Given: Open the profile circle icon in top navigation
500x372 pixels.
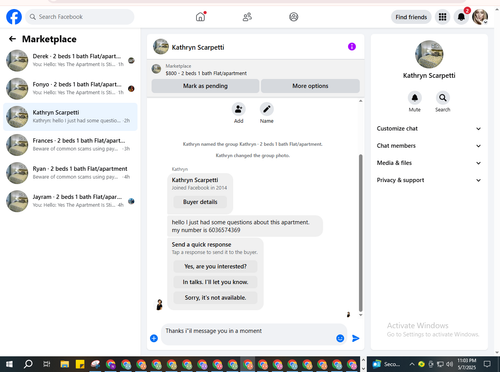Looking at the screenshot, I should point(294,17).
